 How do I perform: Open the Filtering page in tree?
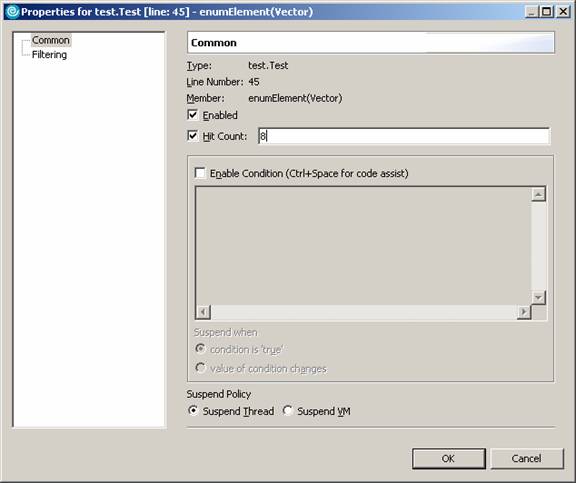tap(49, 55)
